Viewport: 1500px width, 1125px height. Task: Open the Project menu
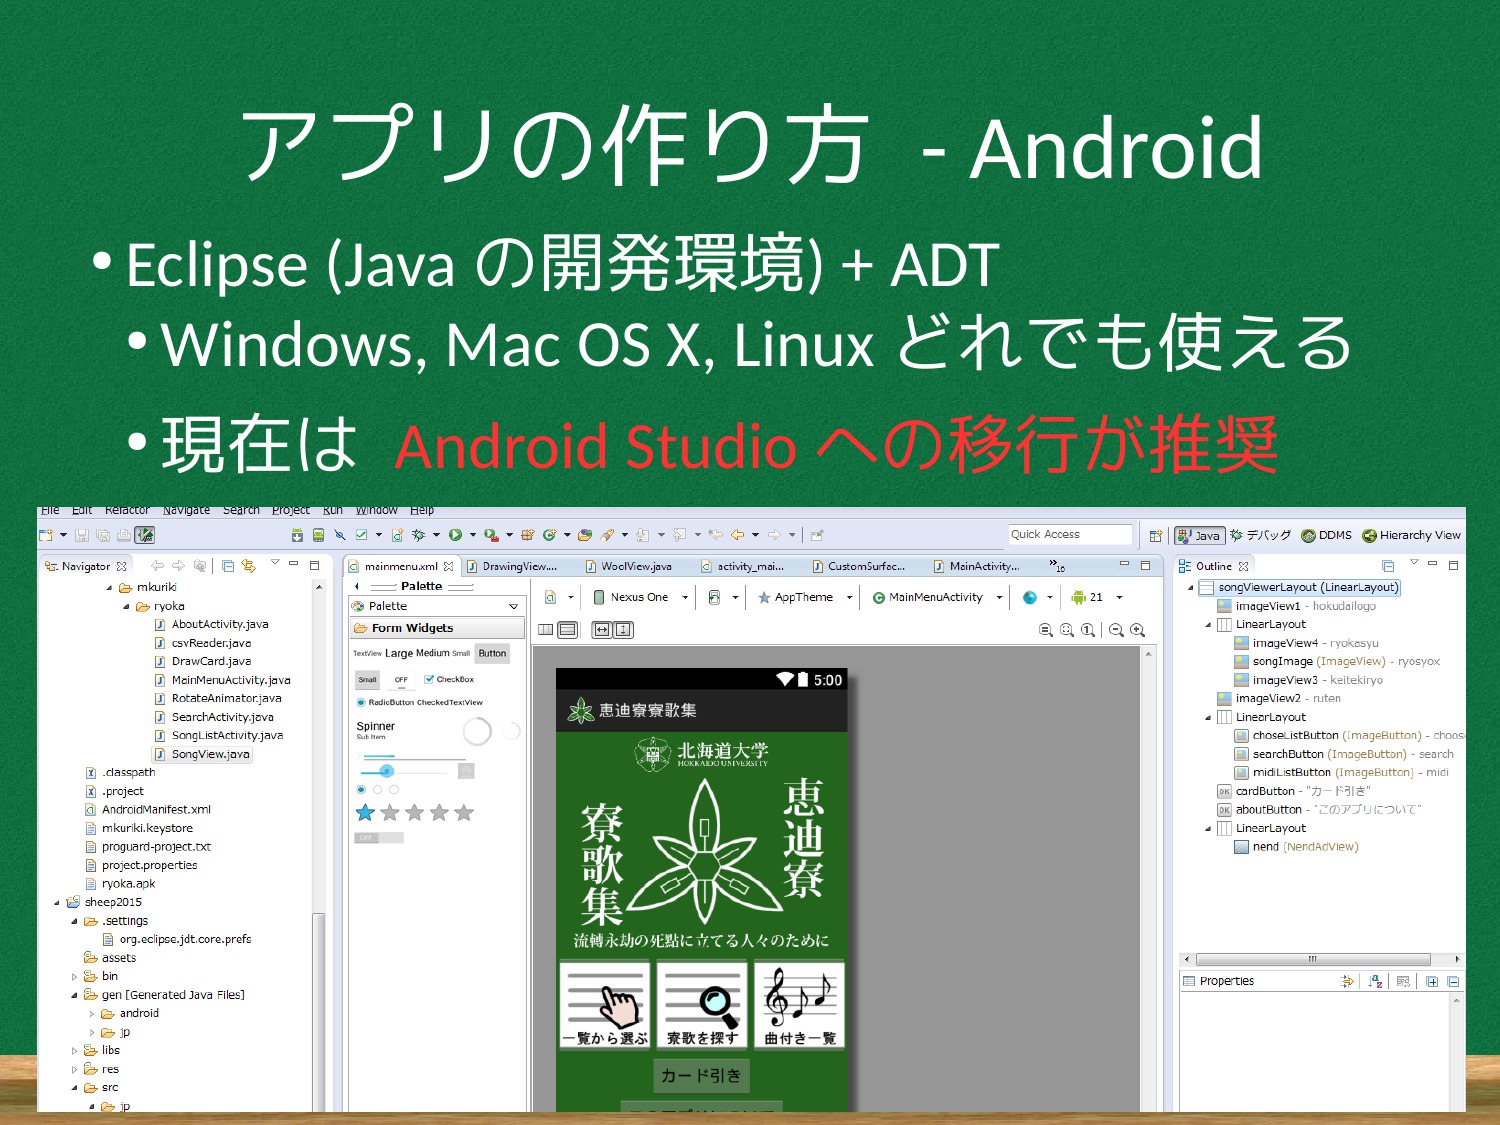[291, 510]
